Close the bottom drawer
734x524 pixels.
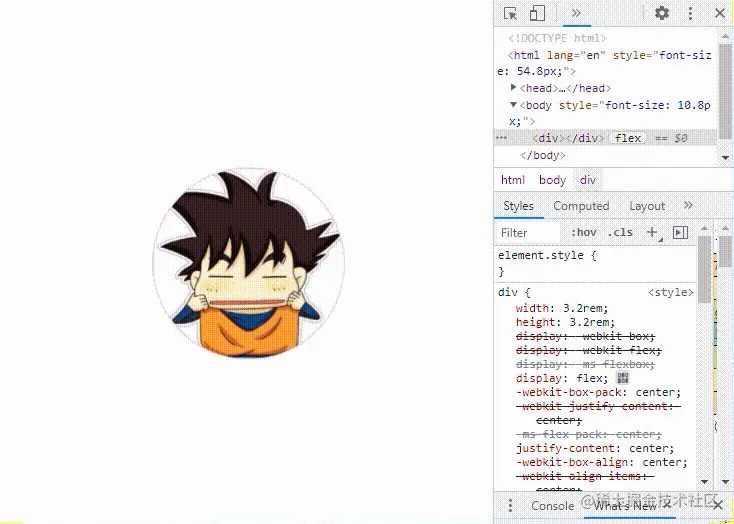pos(718,505)
